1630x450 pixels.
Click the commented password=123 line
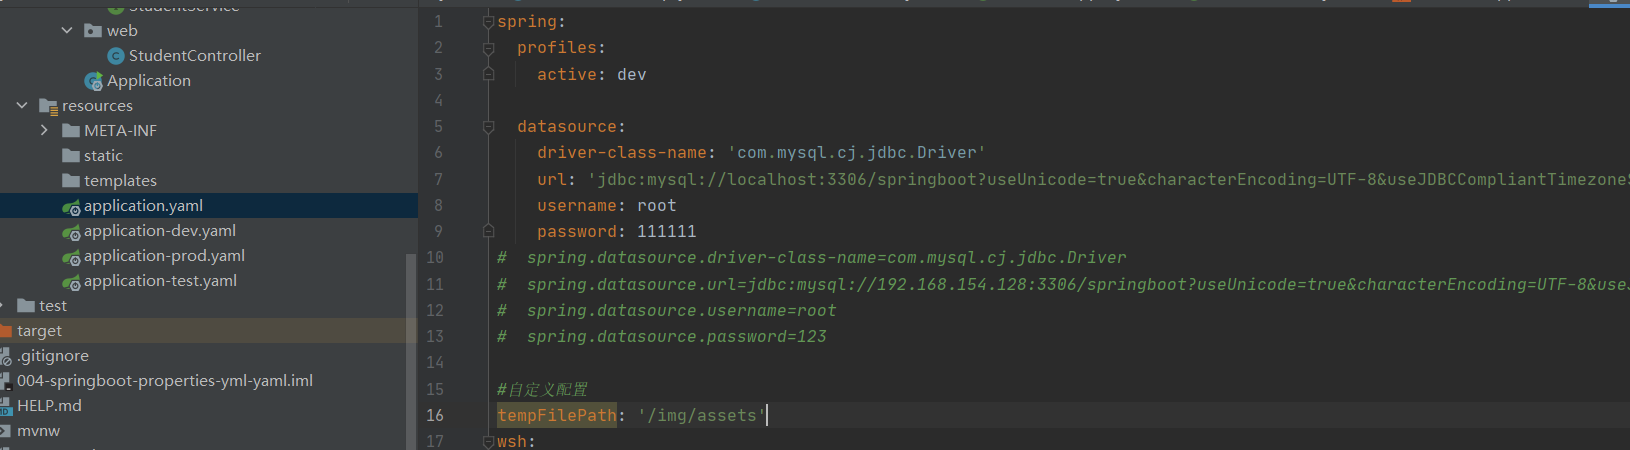662,337
